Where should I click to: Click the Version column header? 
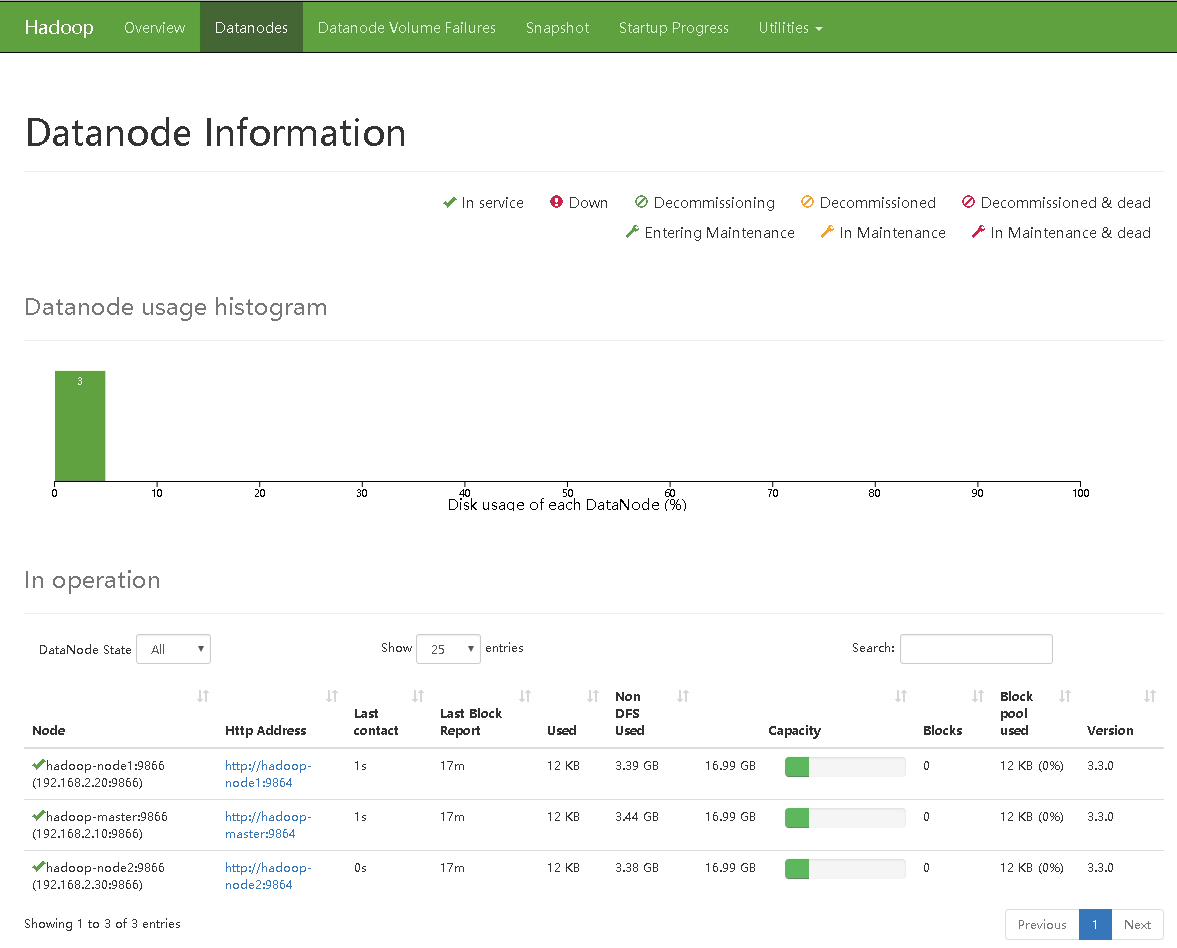pyautogui.click(x=1109, y=730)
